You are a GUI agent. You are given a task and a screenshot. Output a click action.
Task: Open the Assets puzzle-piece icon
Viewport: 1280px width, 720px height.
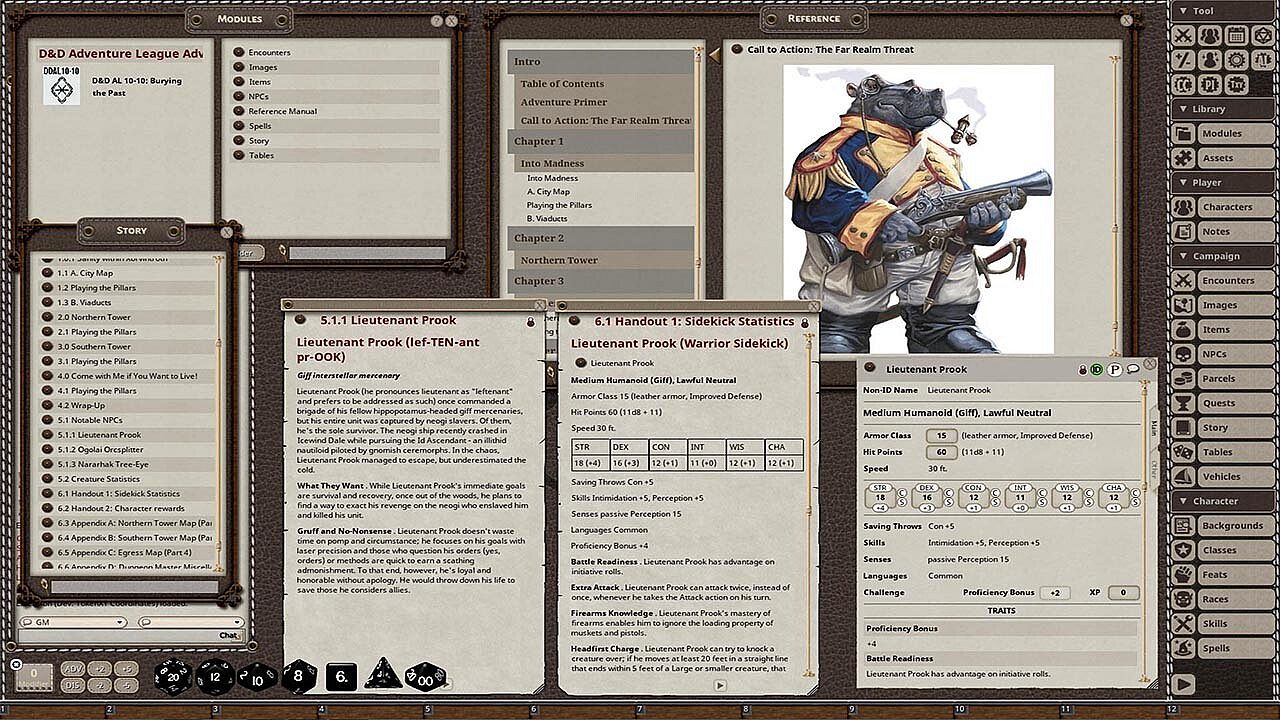point(1184,158)
